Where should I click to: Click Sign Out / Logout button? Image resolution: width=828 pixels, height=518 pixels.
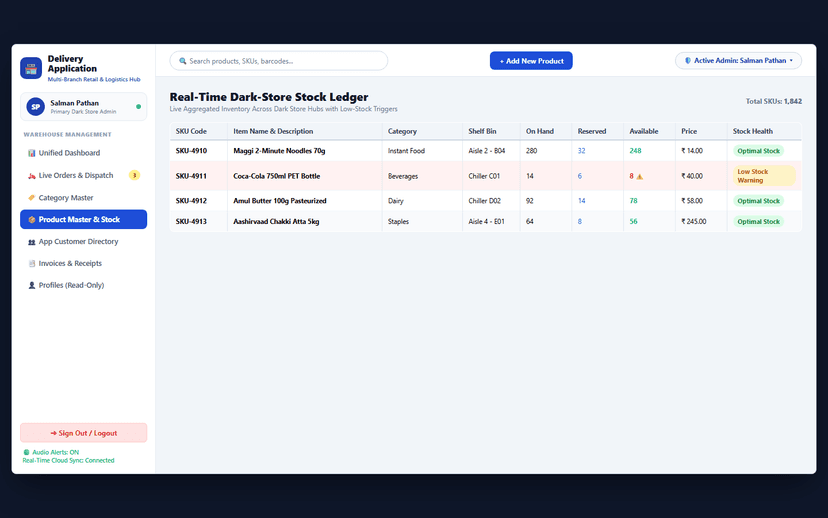coord(83,433)
